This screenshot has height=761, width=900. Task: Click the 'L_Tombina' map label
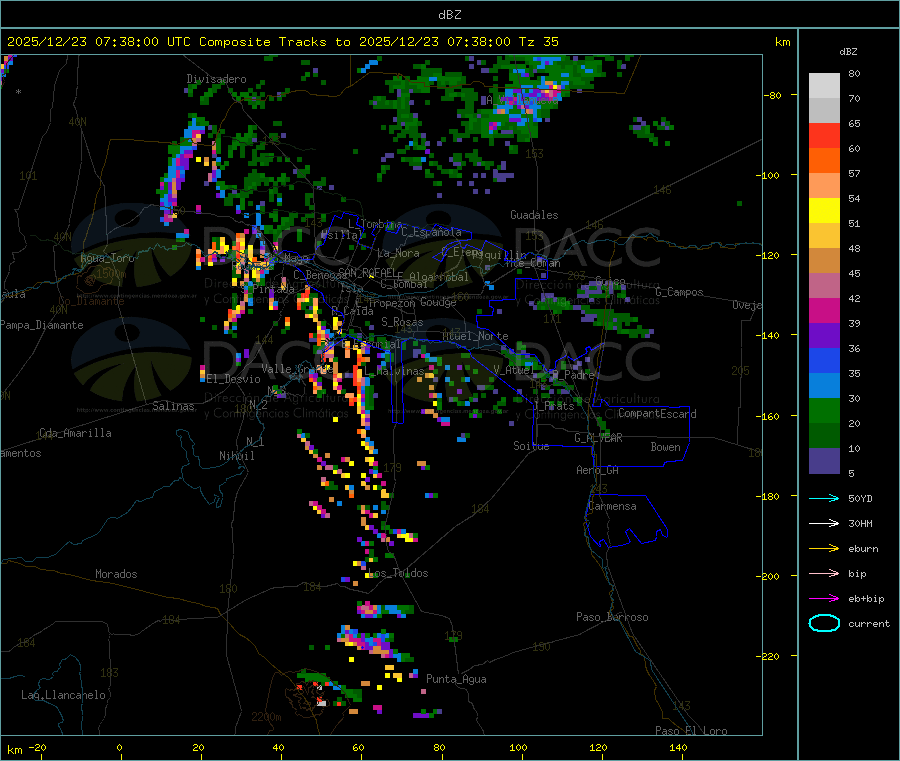pos(375,224)
